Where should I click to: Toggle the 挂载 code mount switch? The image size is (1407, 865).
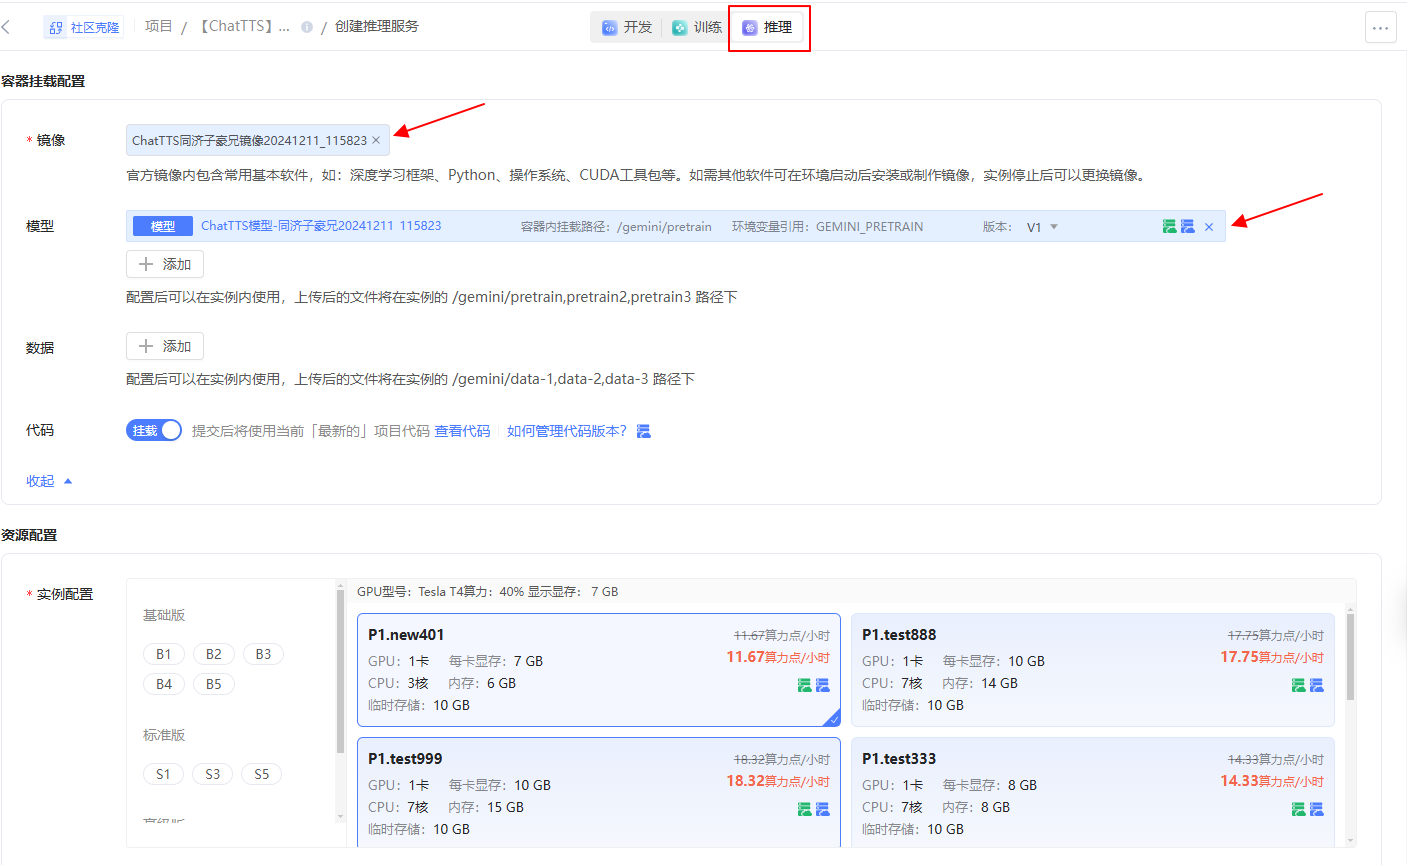click(154, 430)
